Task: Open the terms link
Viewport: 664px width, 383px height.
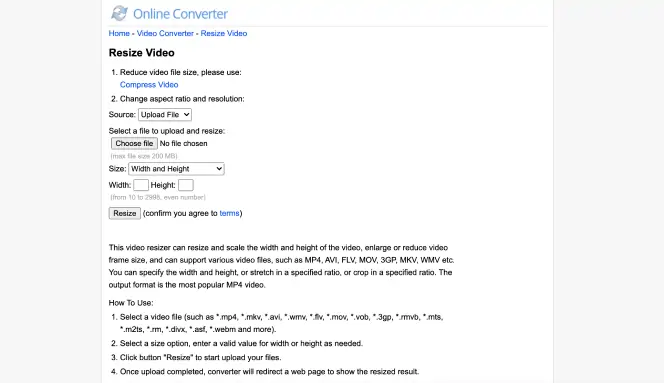Action: [x=230, y=213]
